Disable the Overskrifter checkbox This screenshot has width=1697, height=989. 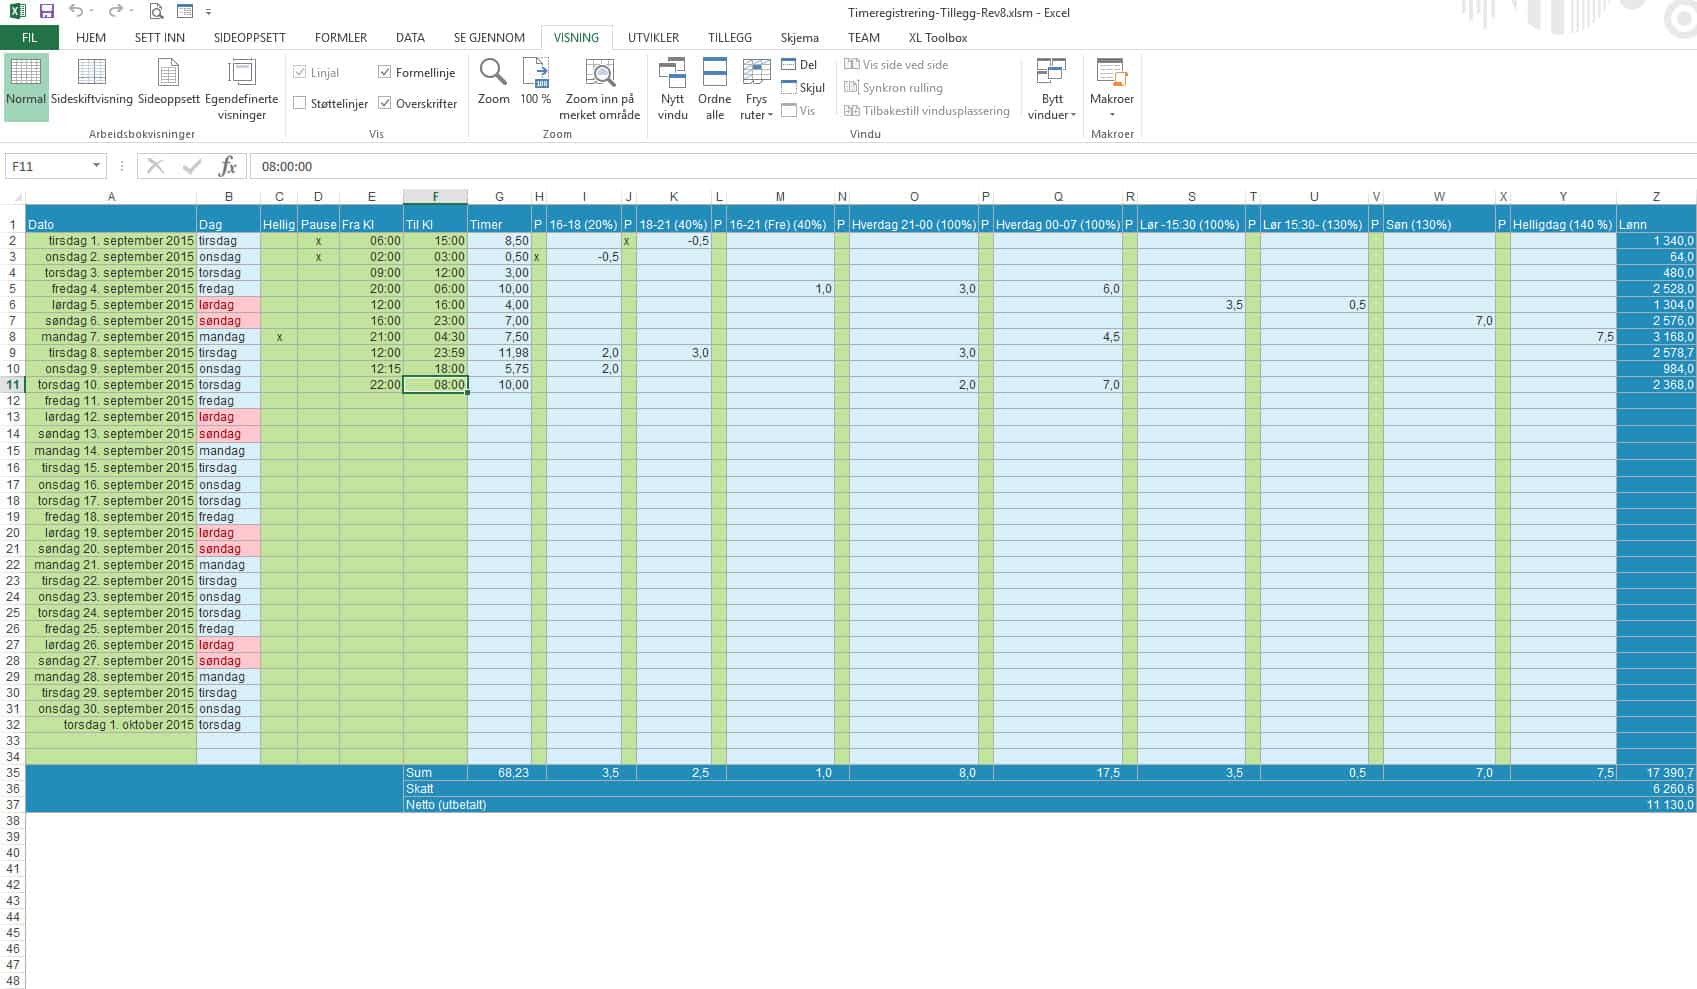click(x=385, y=102)
